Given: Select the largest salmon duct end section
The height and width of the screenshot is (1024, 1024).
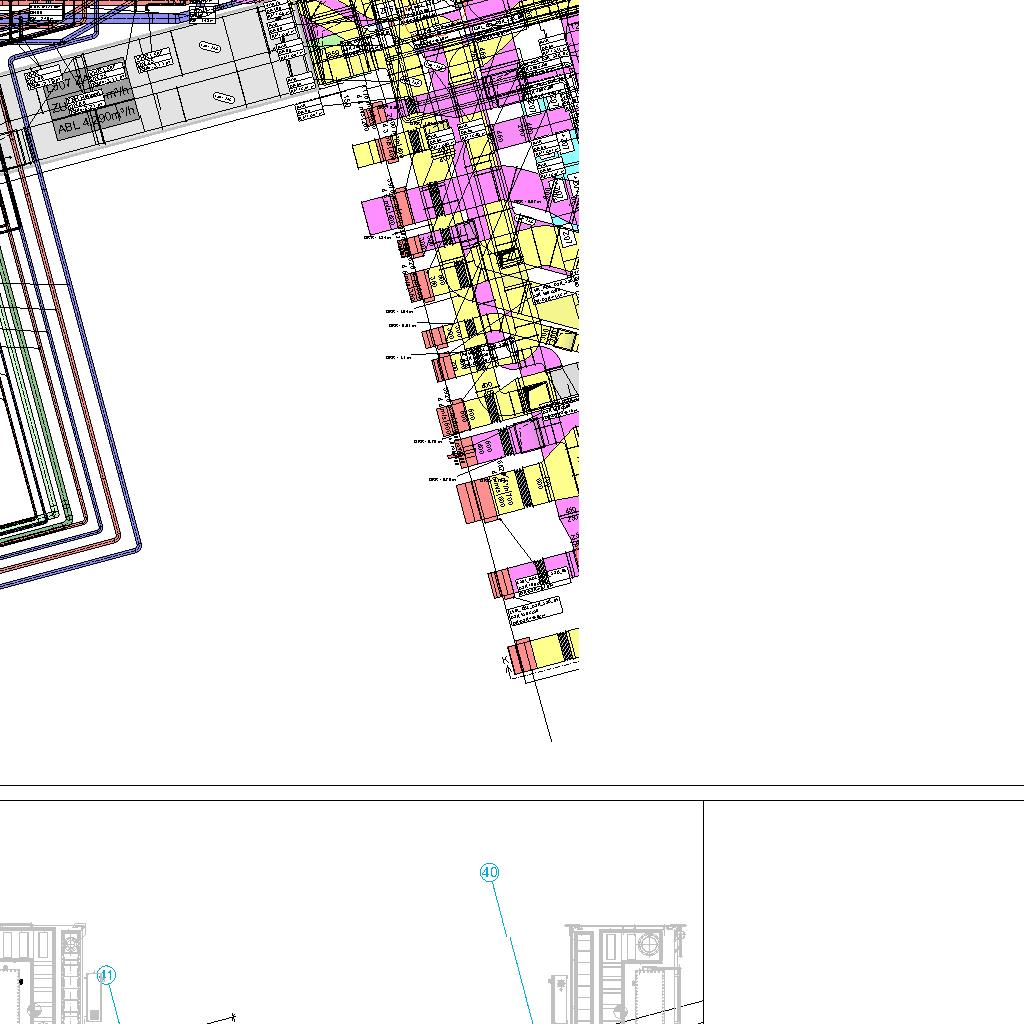Looking at the screenshot, I should 477,500.
